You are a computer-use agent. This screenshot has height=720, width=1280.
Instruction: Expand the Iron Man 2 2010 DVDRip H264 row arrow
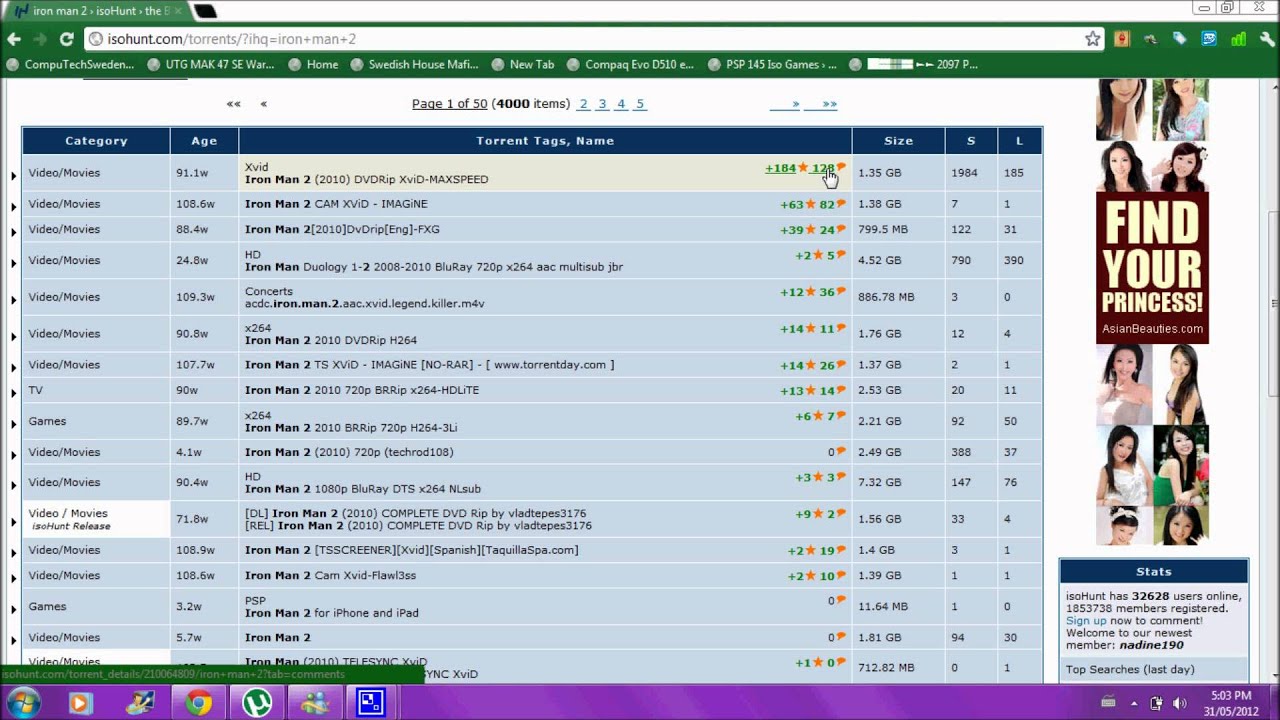(x=14, y=337)
